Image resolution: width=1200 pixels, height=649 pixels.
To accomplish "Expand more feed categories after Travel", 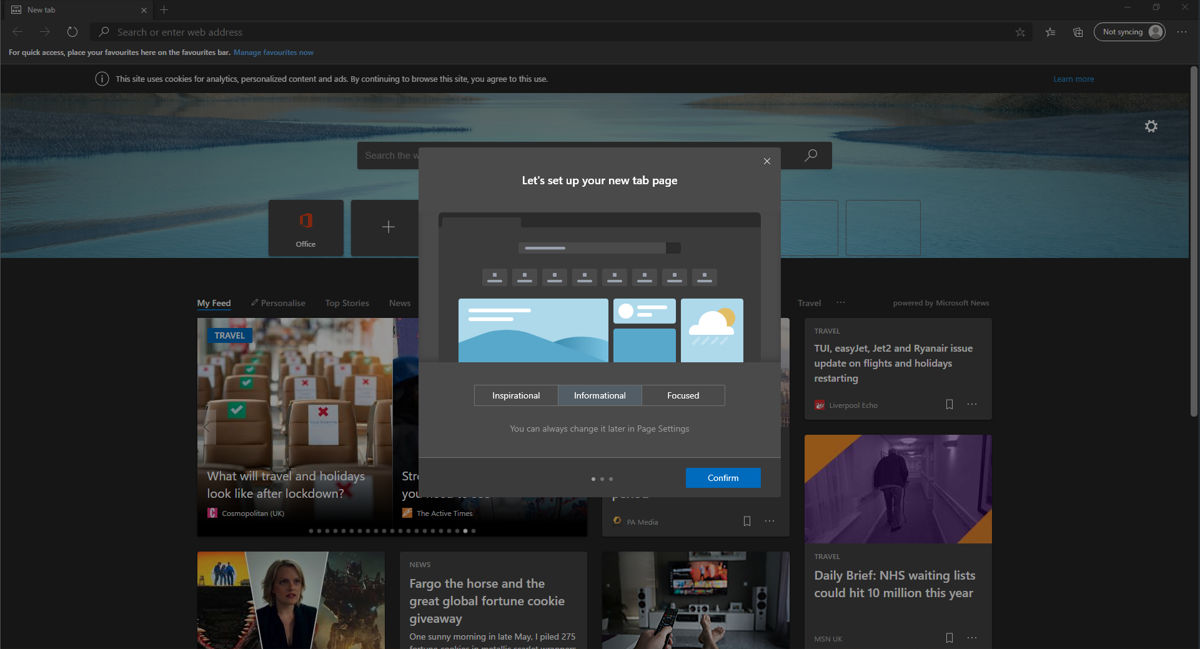I will pos(840,303).
